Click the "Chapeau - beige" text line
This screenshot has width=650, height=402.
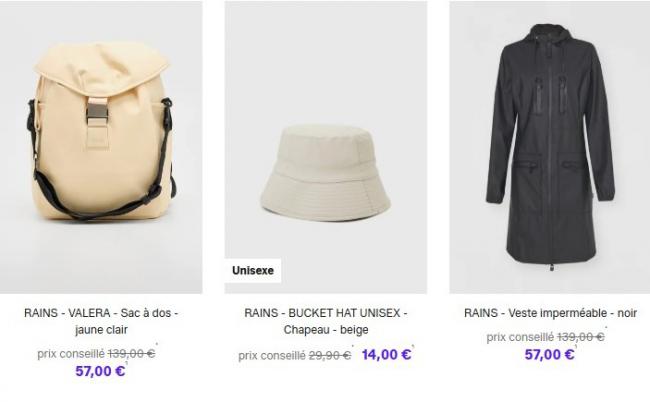point(326,330)
